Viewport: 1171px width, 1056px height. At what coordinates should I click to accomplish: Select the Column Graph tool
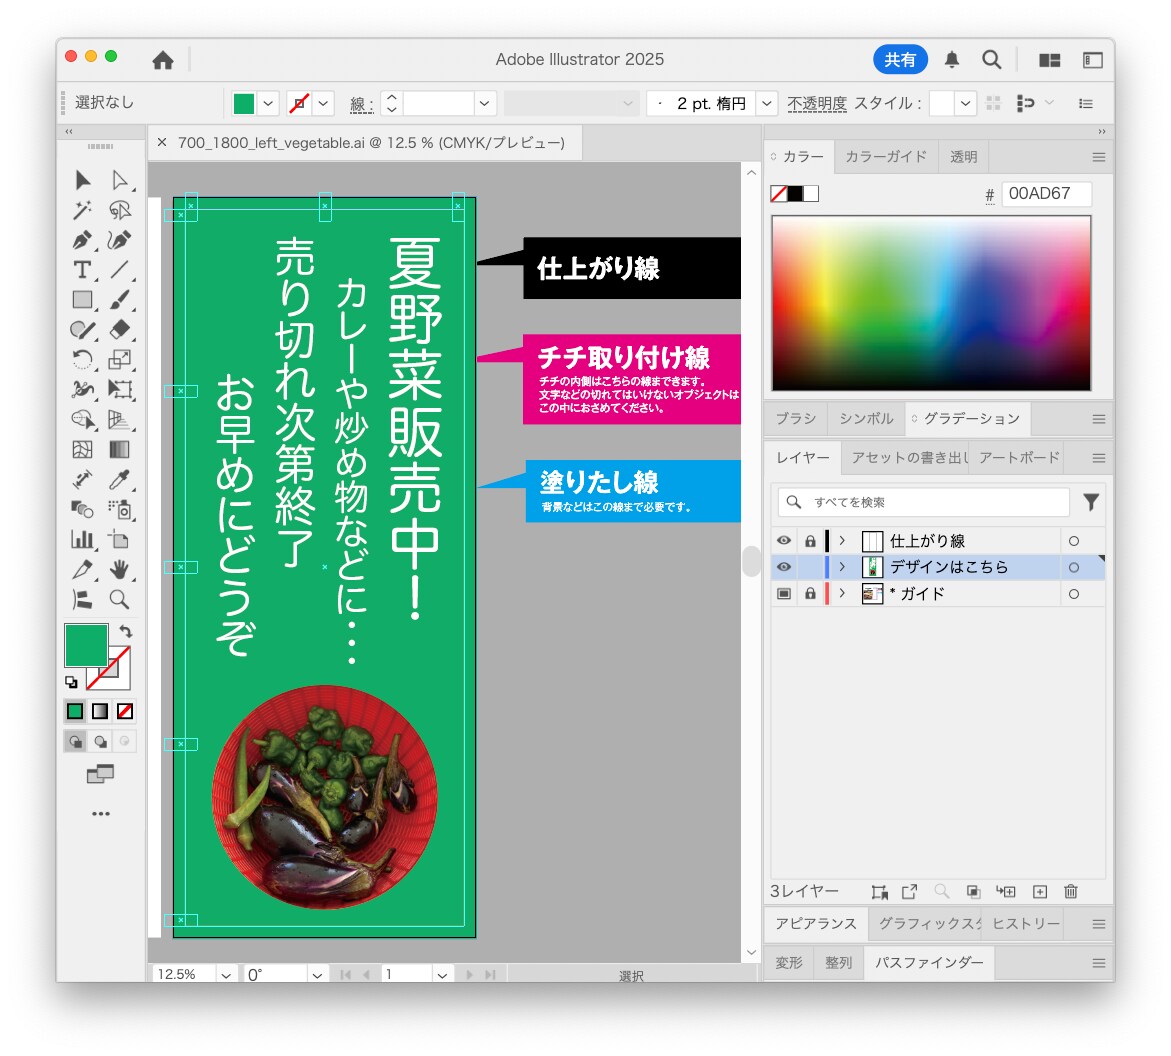(x=83, y=539)
